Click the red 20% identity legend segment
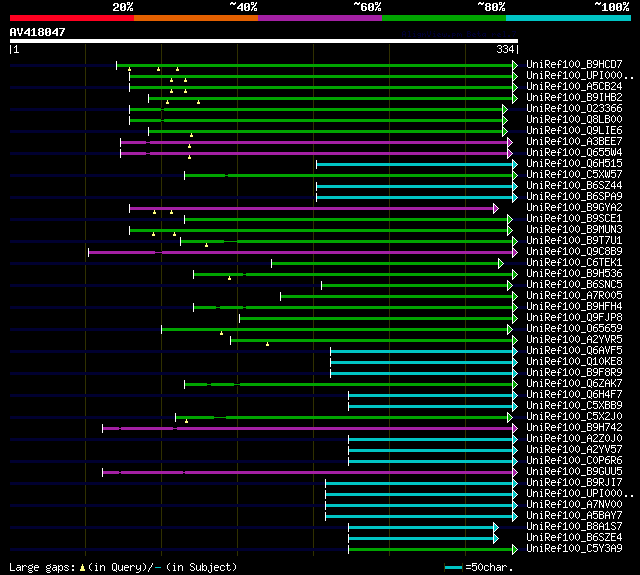640x575 pixels. click(x=72, y=18)
